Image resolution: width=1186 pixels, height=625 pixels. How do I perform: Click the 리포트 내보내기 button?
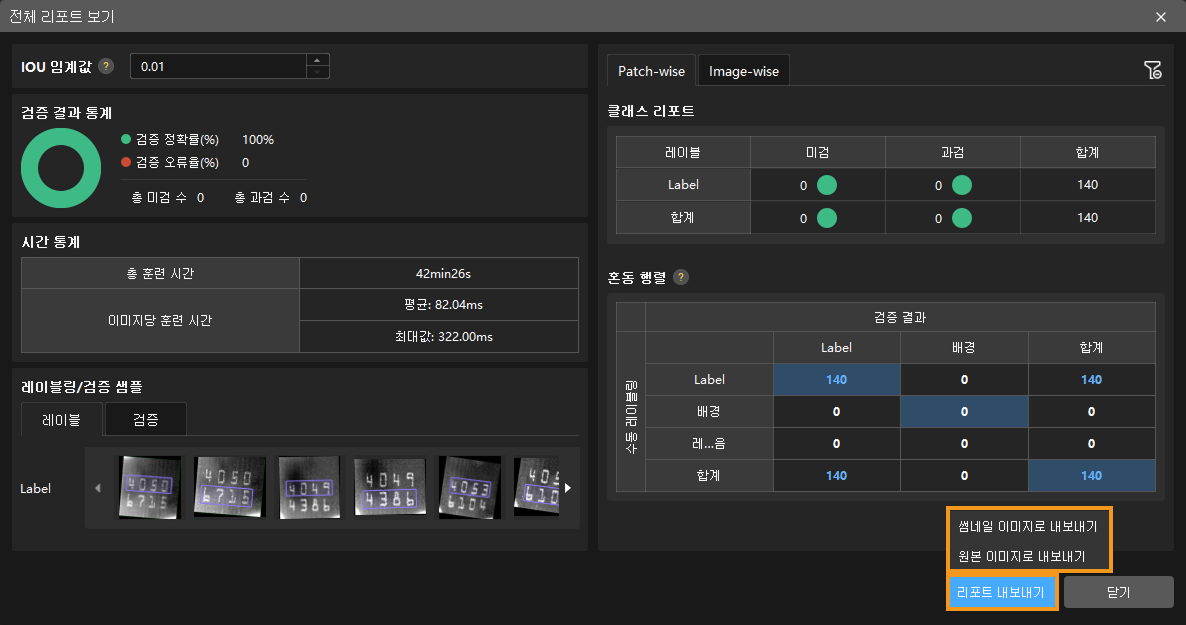click(x=1001, y=592)
